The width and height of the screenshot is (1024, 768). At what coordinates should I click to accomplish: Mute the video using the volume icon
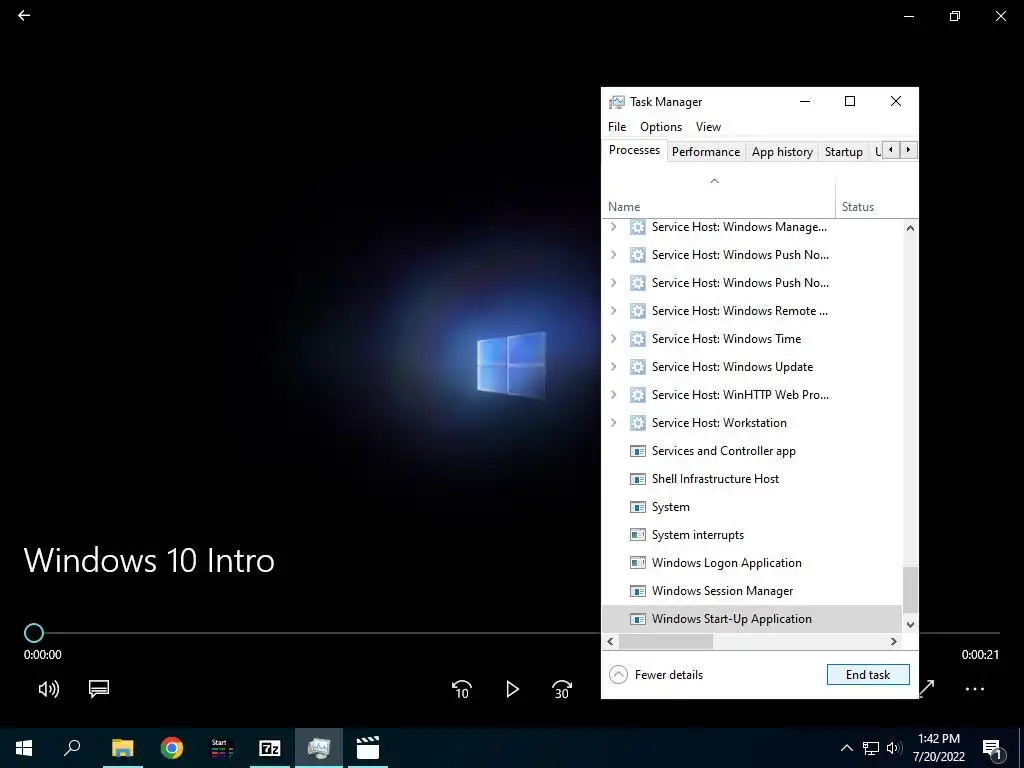49,688
